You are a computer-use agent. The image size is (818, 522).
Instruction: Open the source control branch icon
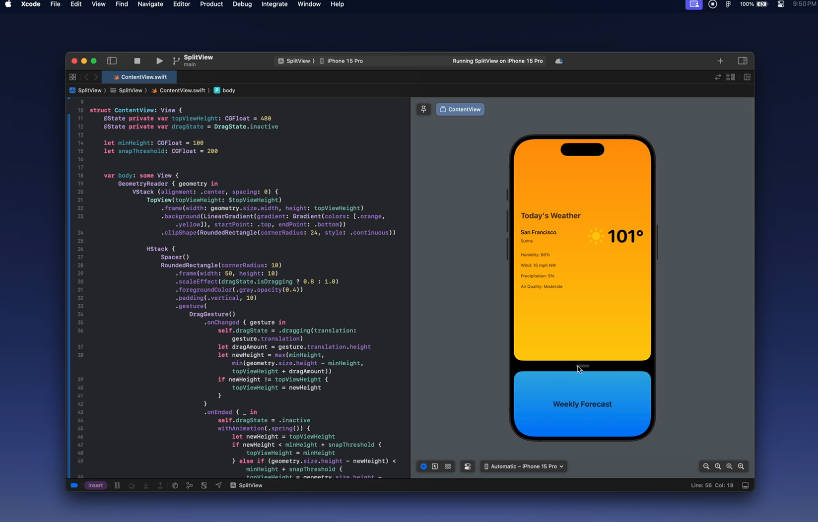pyautogui.click(x=176, y=61)
